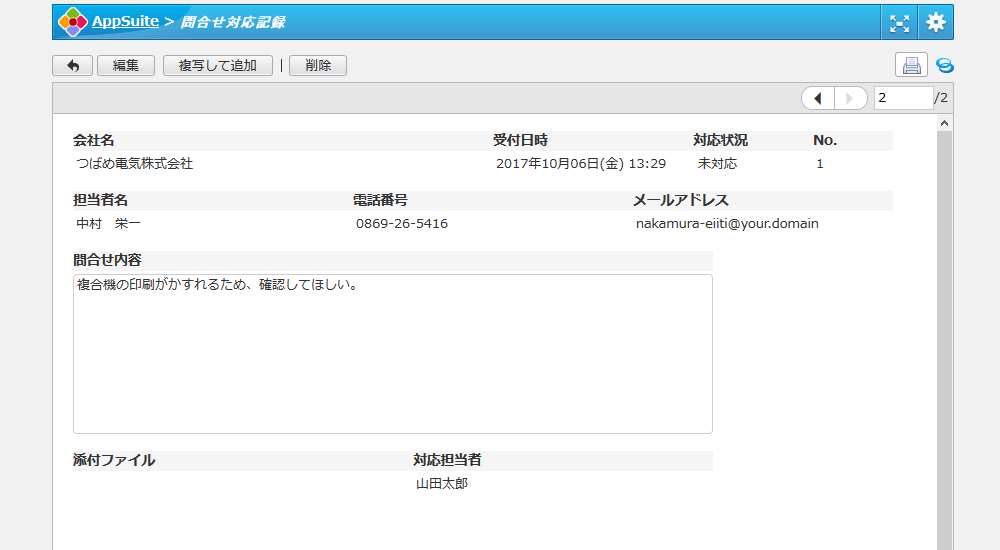The width and height of the screenshot is (1000, 550).
Task: Toggle full-screen view with the arrows icon
Action: point(900,22)
